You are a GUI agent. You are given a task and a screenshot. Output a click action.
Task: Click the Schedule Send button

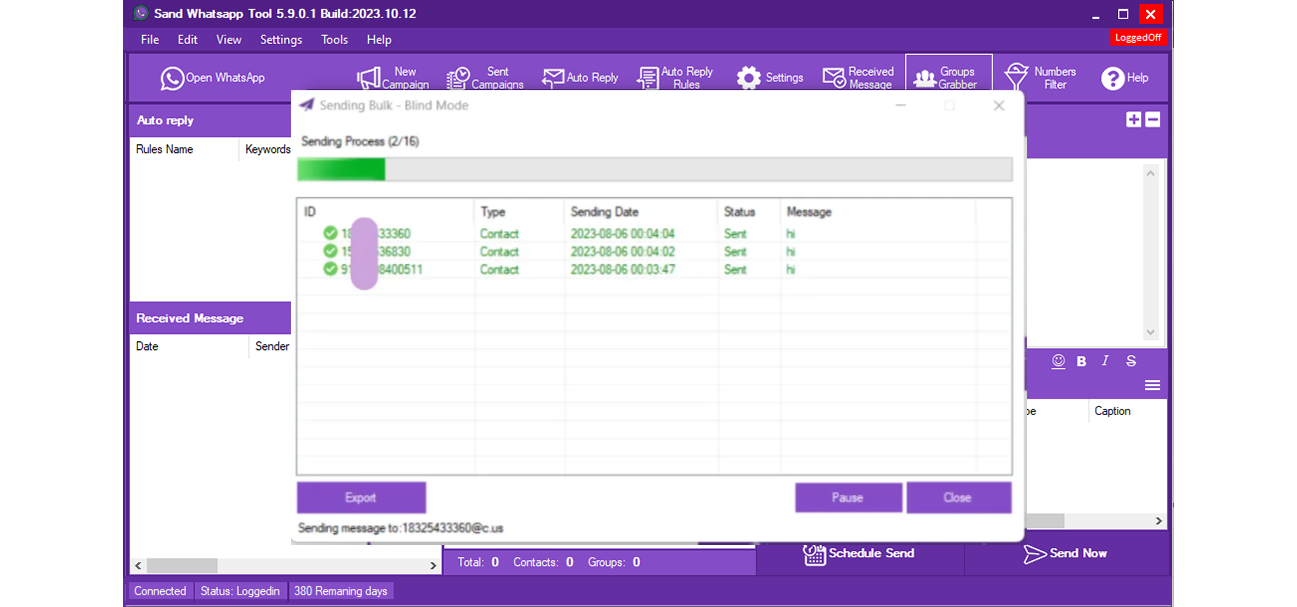(860, 553)
